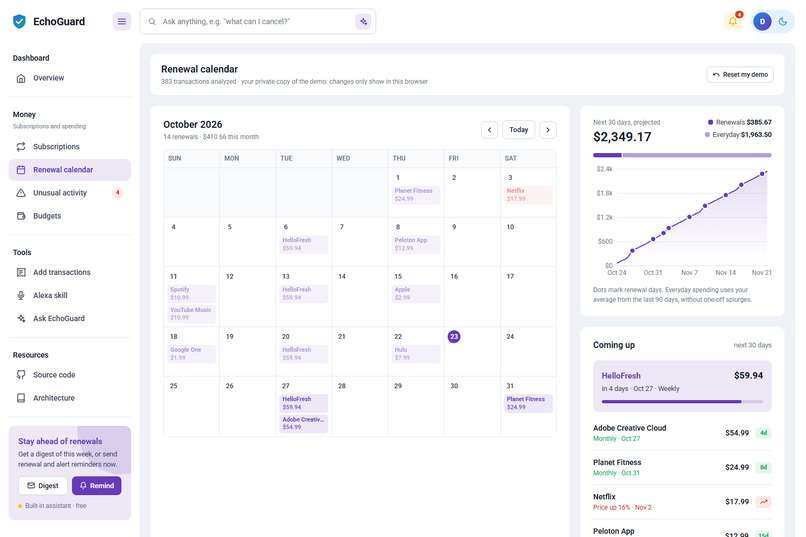Open notifications bell

pyautogui.click(x=733, y=22)
